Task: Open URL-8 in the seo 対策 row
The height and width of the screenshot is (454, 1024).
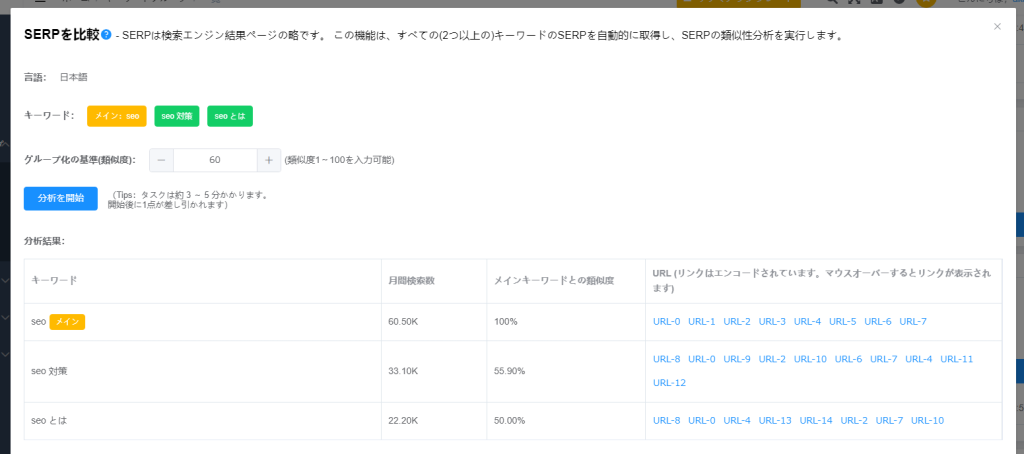Action: tap(666, 359)
